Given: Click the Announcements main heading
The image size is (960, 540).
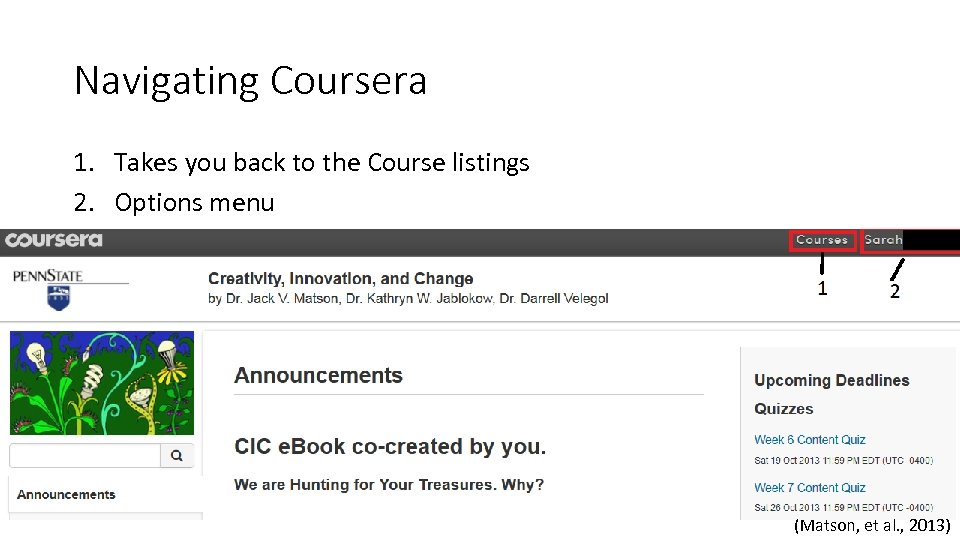Looking at the screenshot, I should pos(318,376).
